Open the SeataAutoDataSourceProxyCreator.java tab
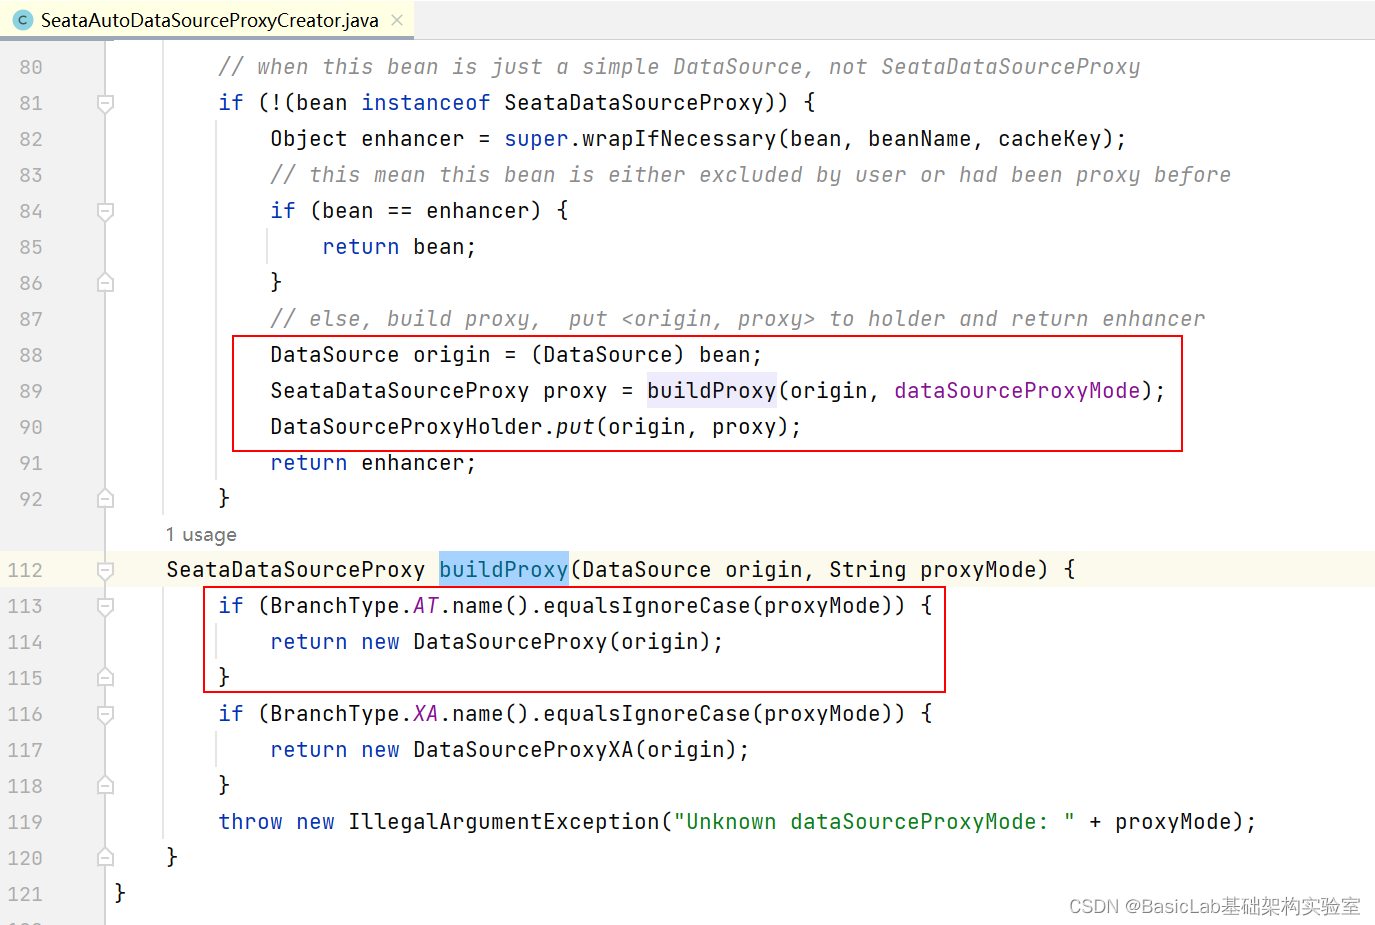1375x925 pixels. [x=209, y=20]
